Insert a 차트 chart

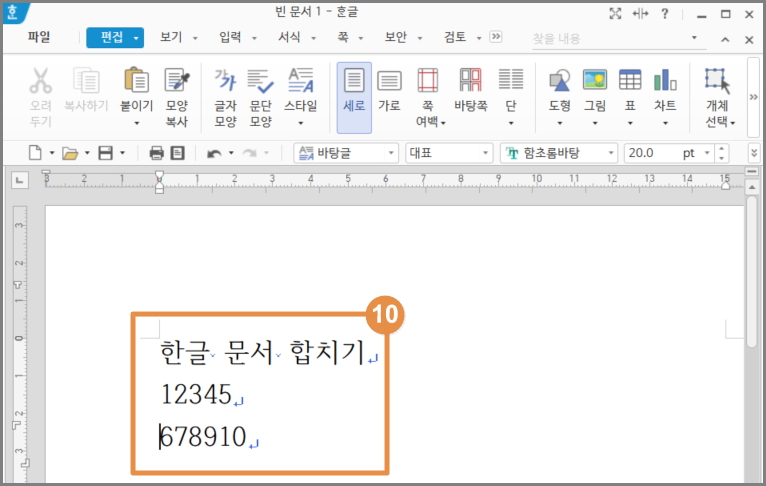click(665, 89)
